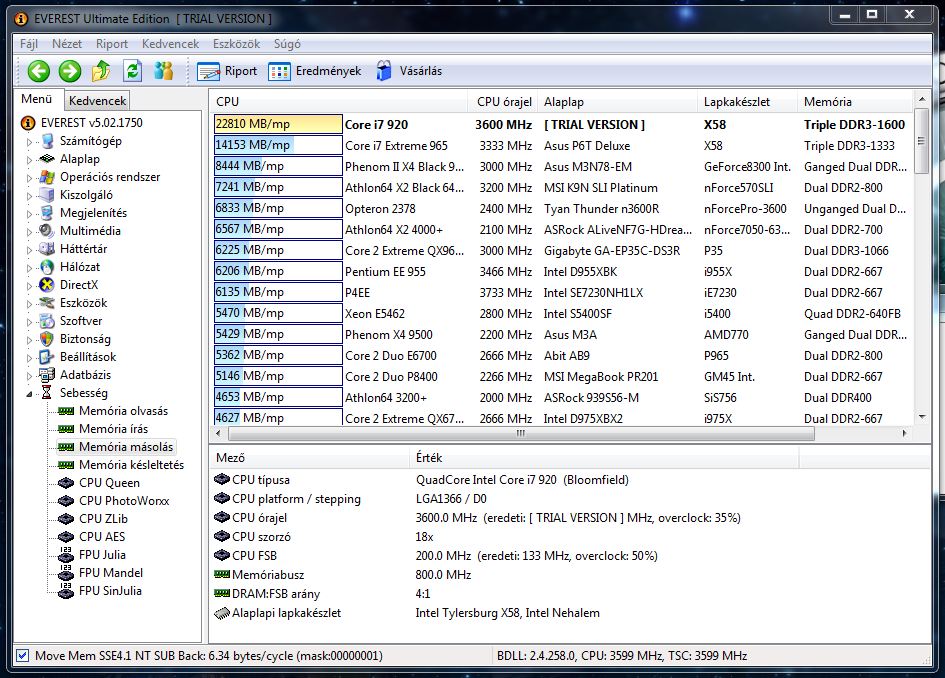Select FPU SinJulia benchmark
The width and height of the screenshot is (945, 678).
coord(110,591)
